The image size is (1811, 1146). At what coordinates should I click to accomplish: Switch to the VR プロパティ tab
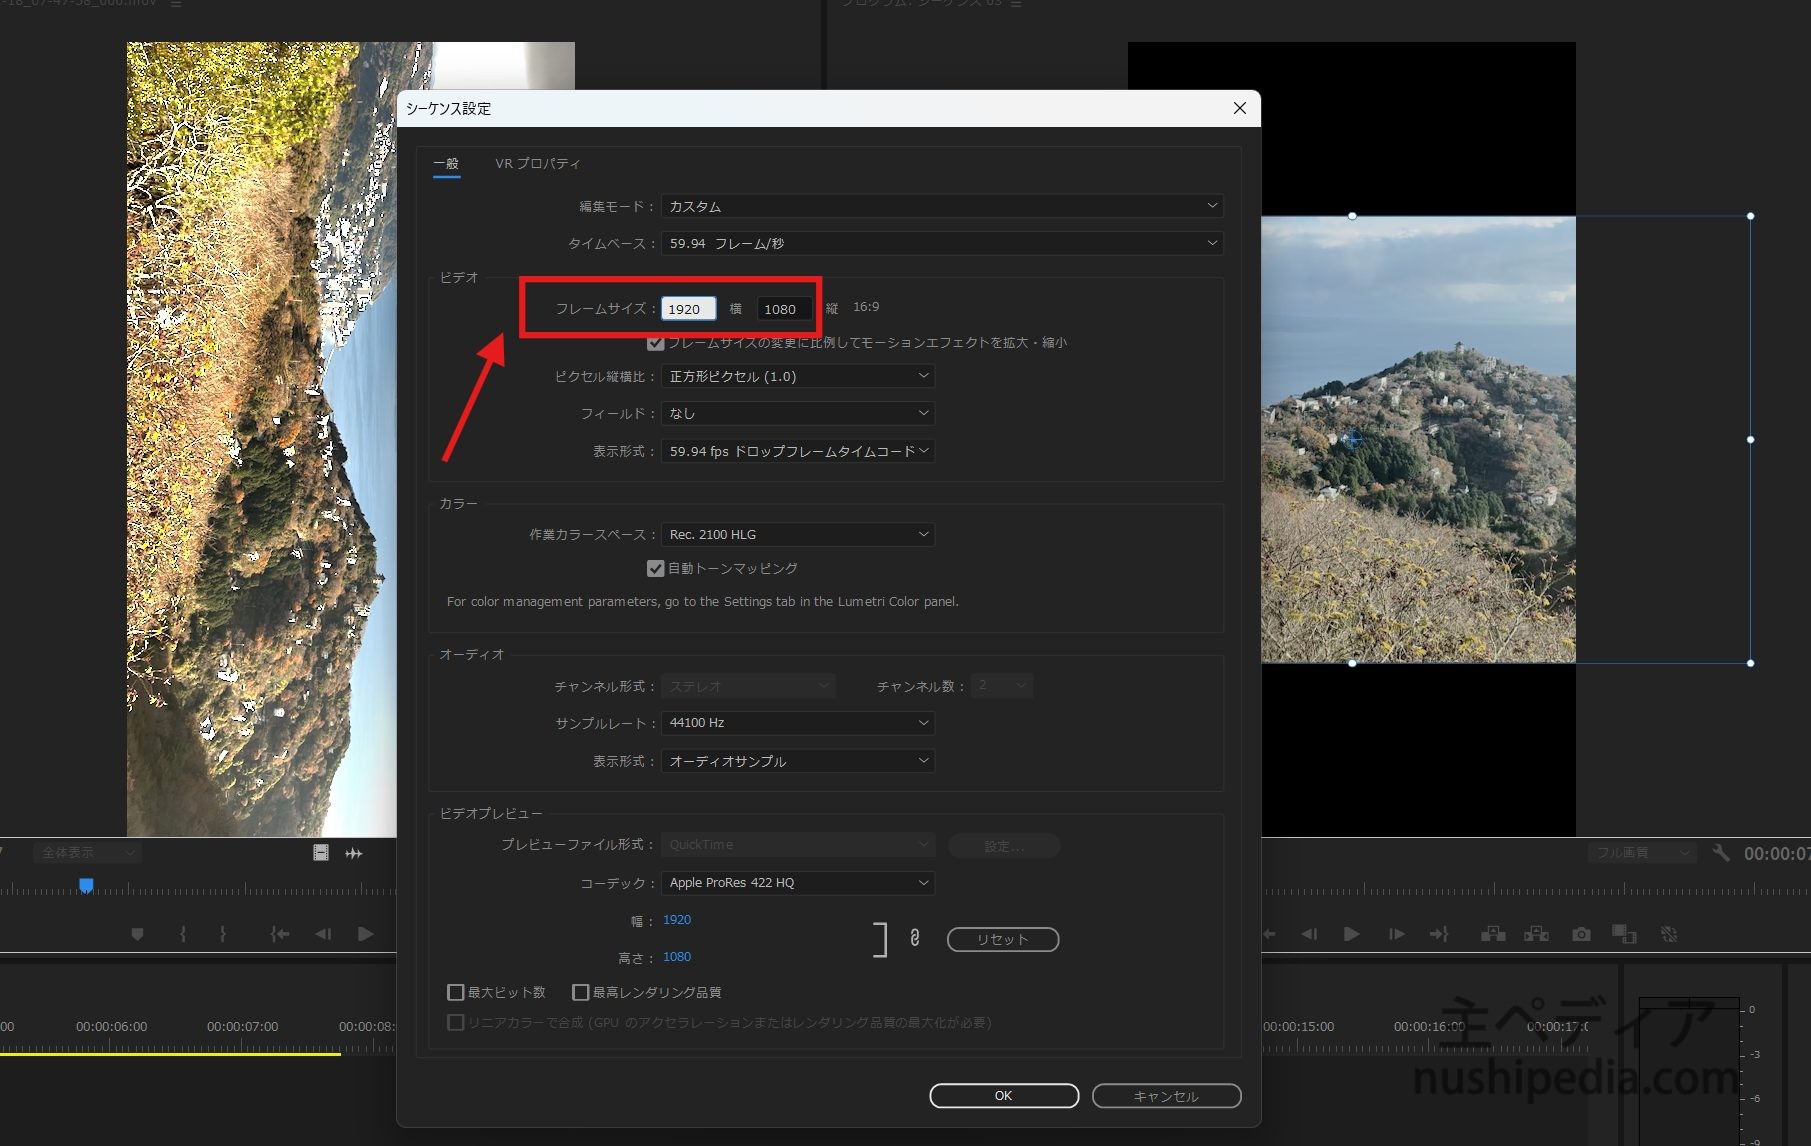537,163
